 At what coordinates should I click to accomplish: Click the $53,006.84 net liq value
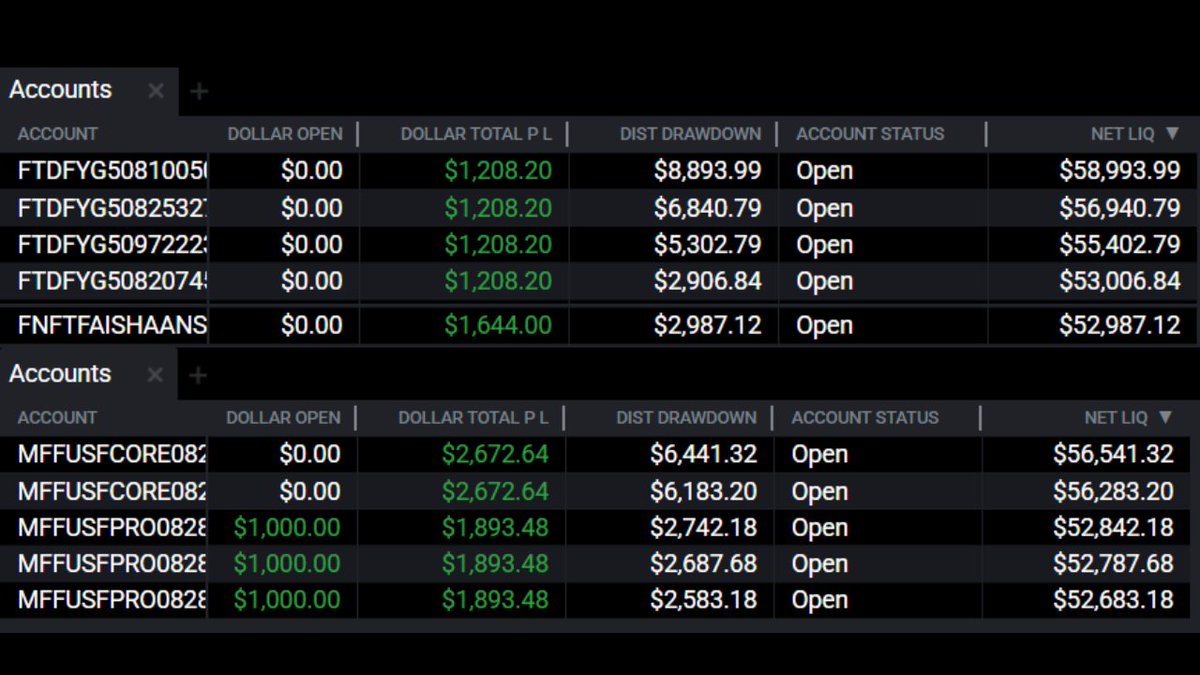pos(1120,282)
